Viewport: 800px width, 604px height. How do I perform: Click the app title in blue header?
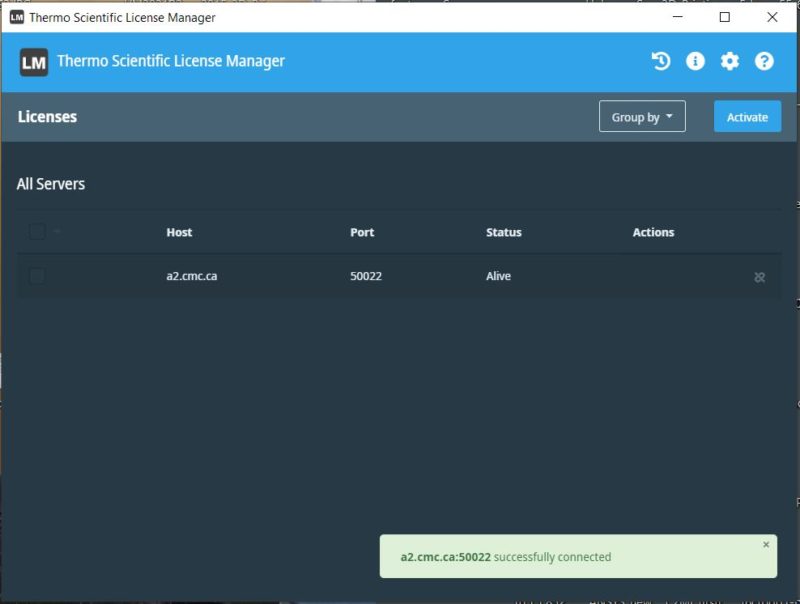[171, 61]
